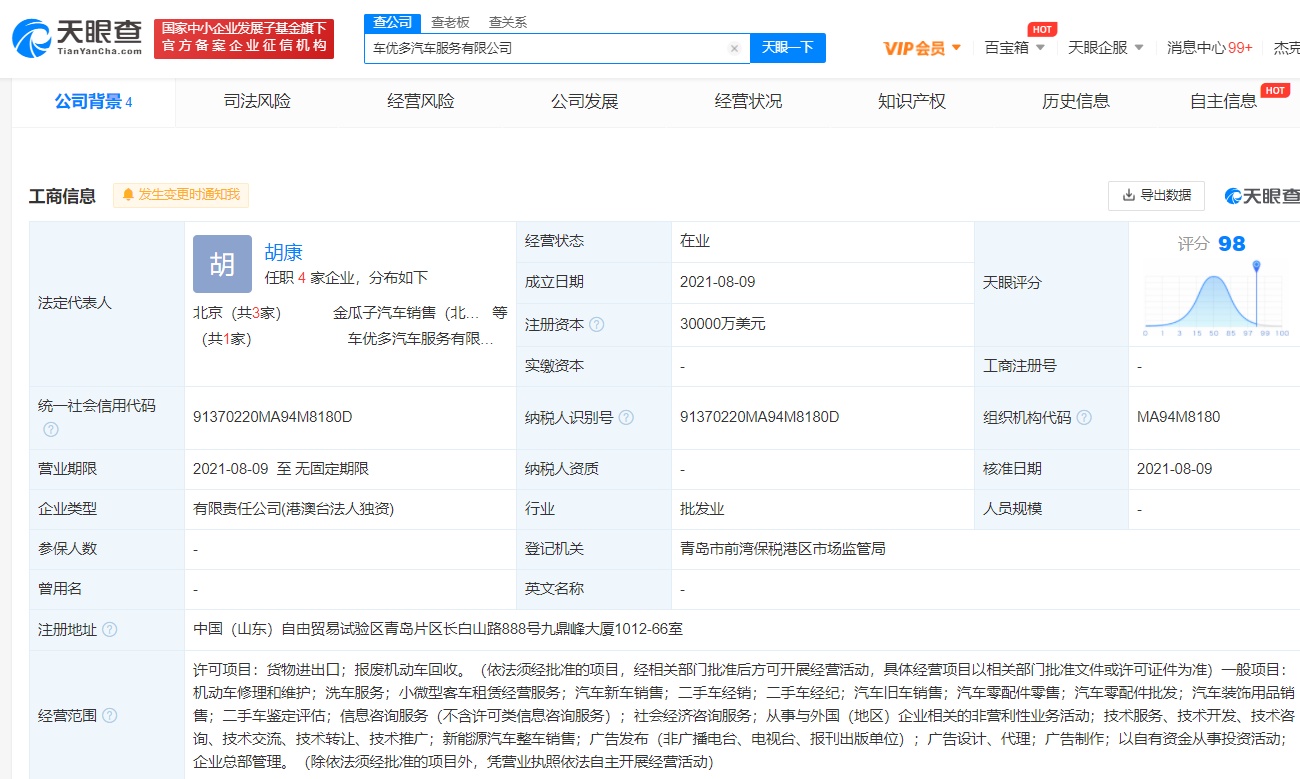Image resolution: width=1300 pixels, height=779 pixels.
Task: Click the 胡 avatar tile
Action: (222, 264)
